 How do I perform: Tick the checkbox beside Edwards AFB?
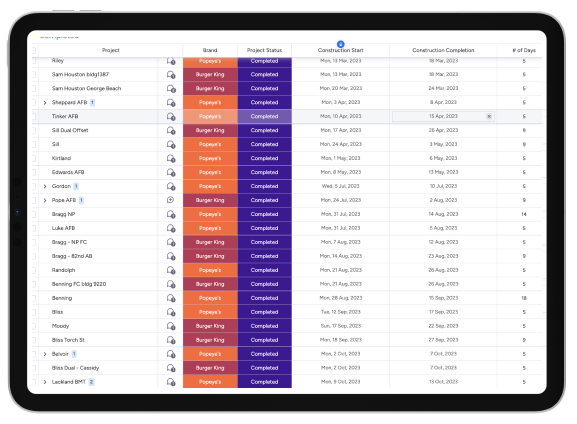[x=33, y=172]
